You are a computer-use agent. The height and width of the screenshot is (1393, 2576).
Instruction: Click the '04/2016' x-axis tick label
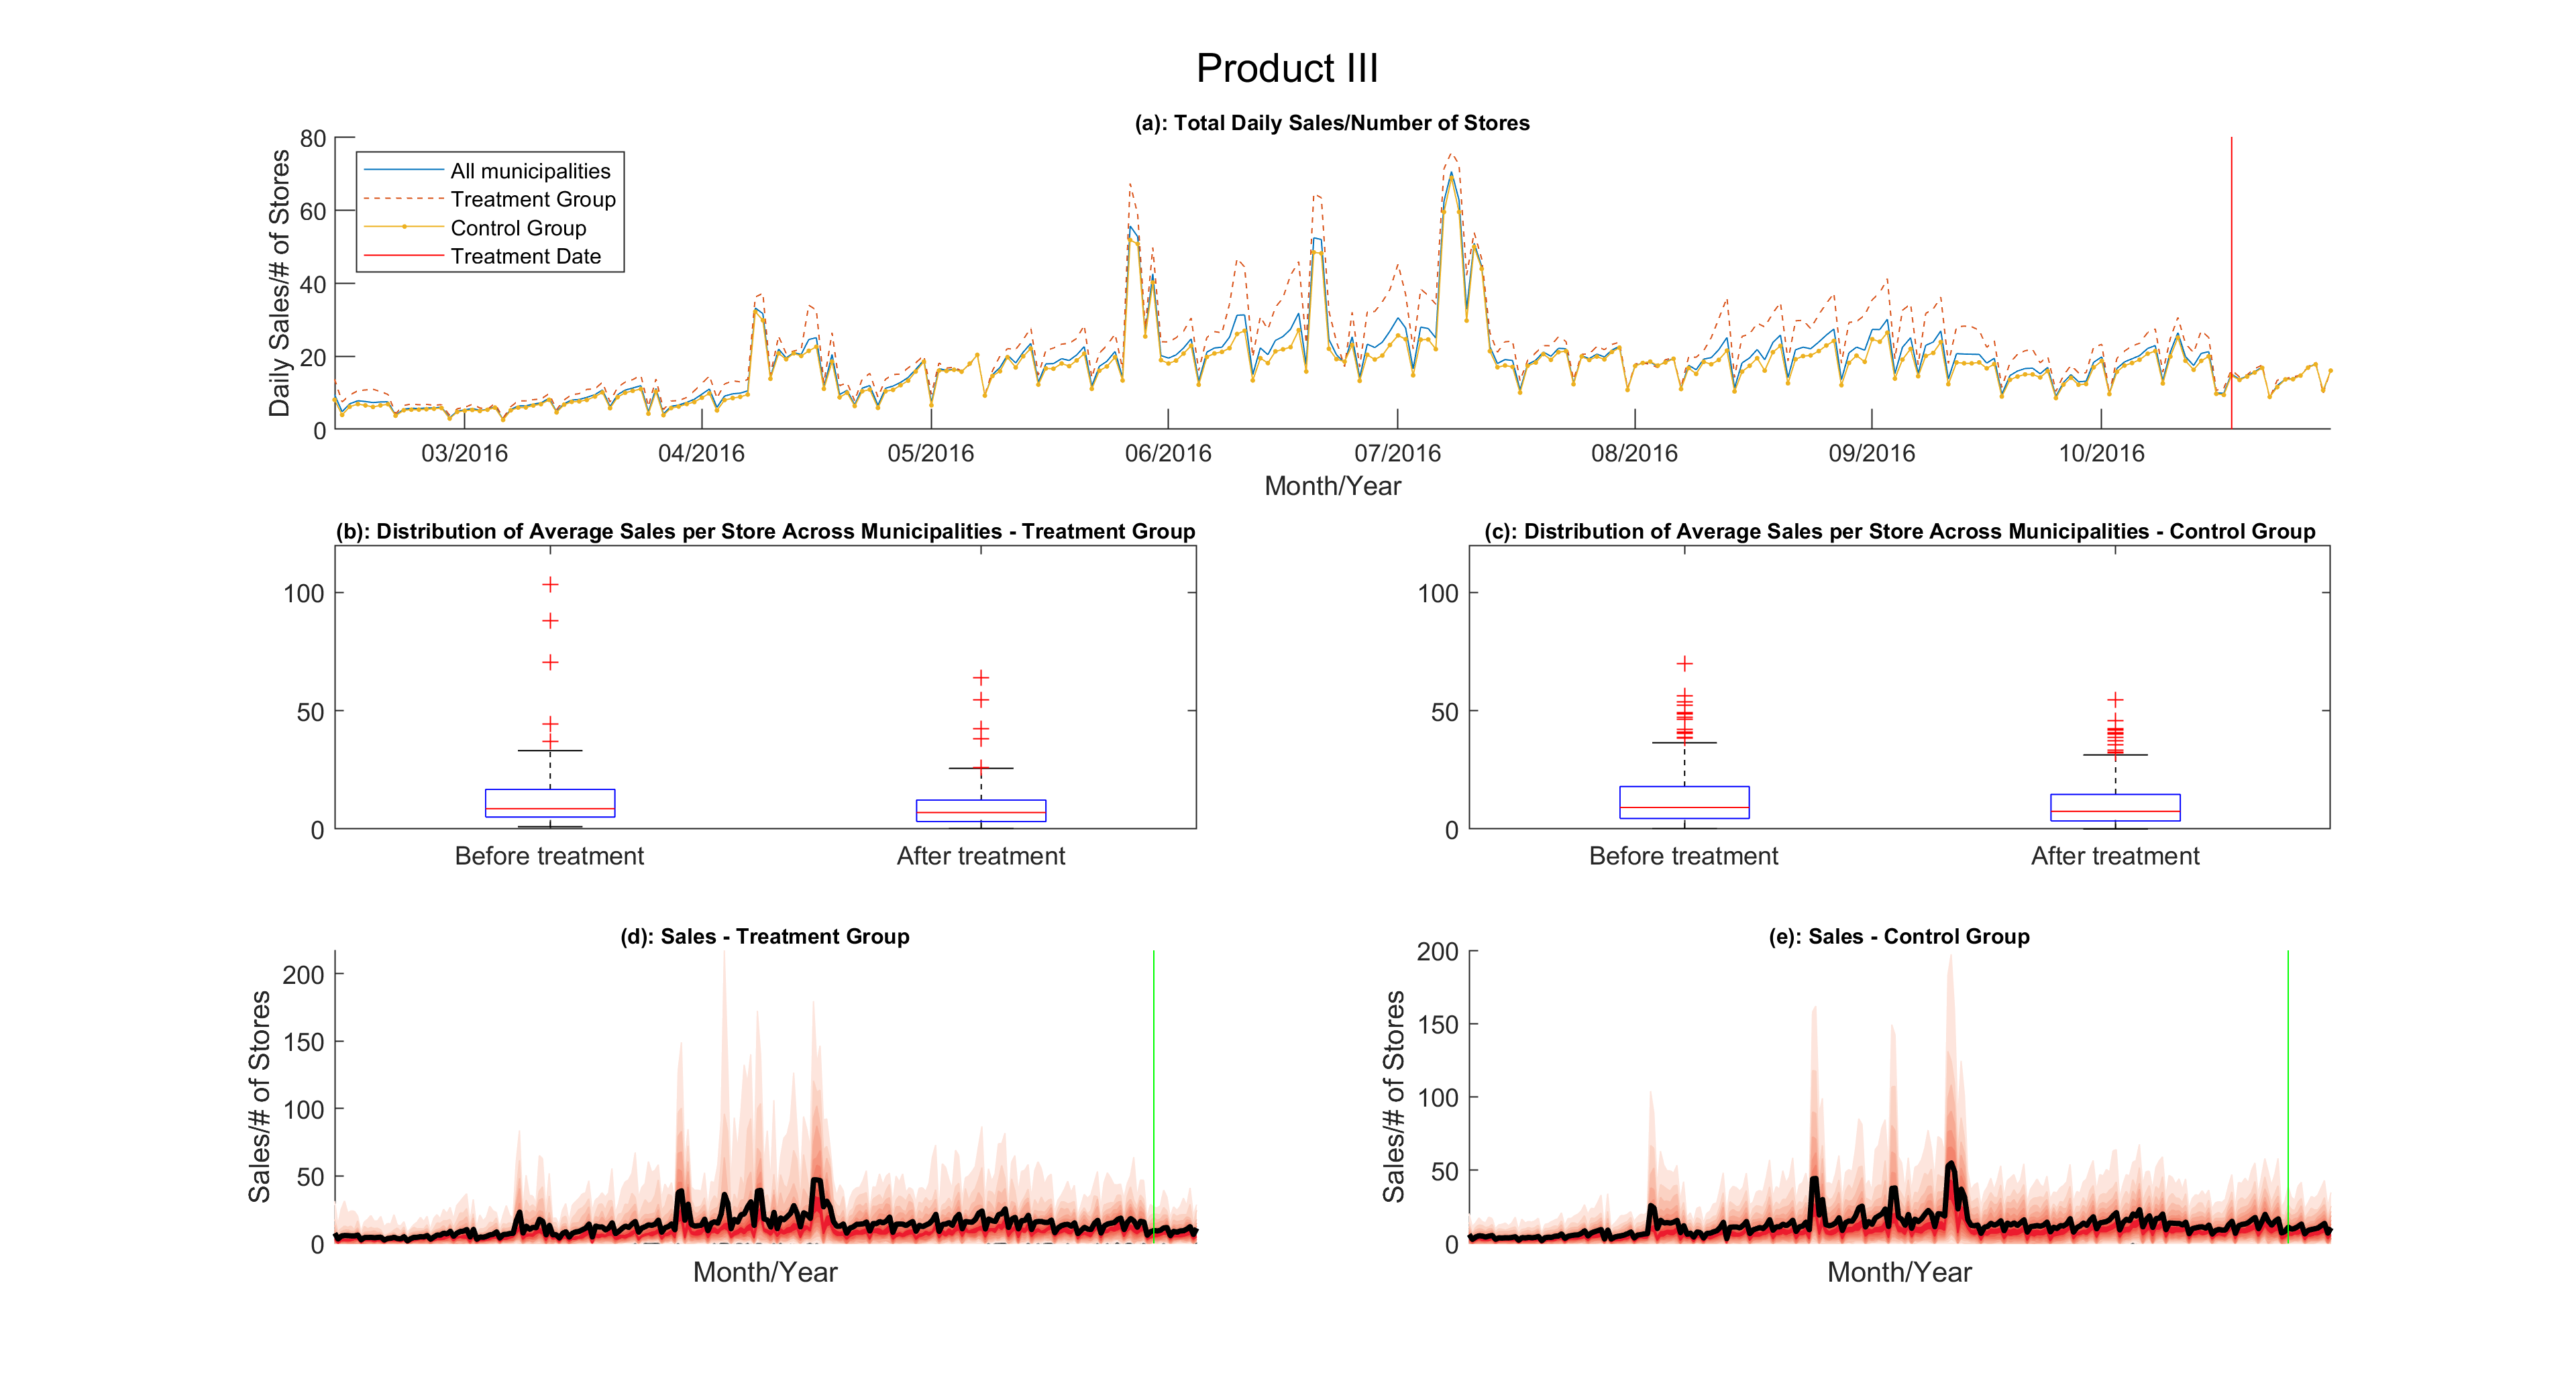701,453
